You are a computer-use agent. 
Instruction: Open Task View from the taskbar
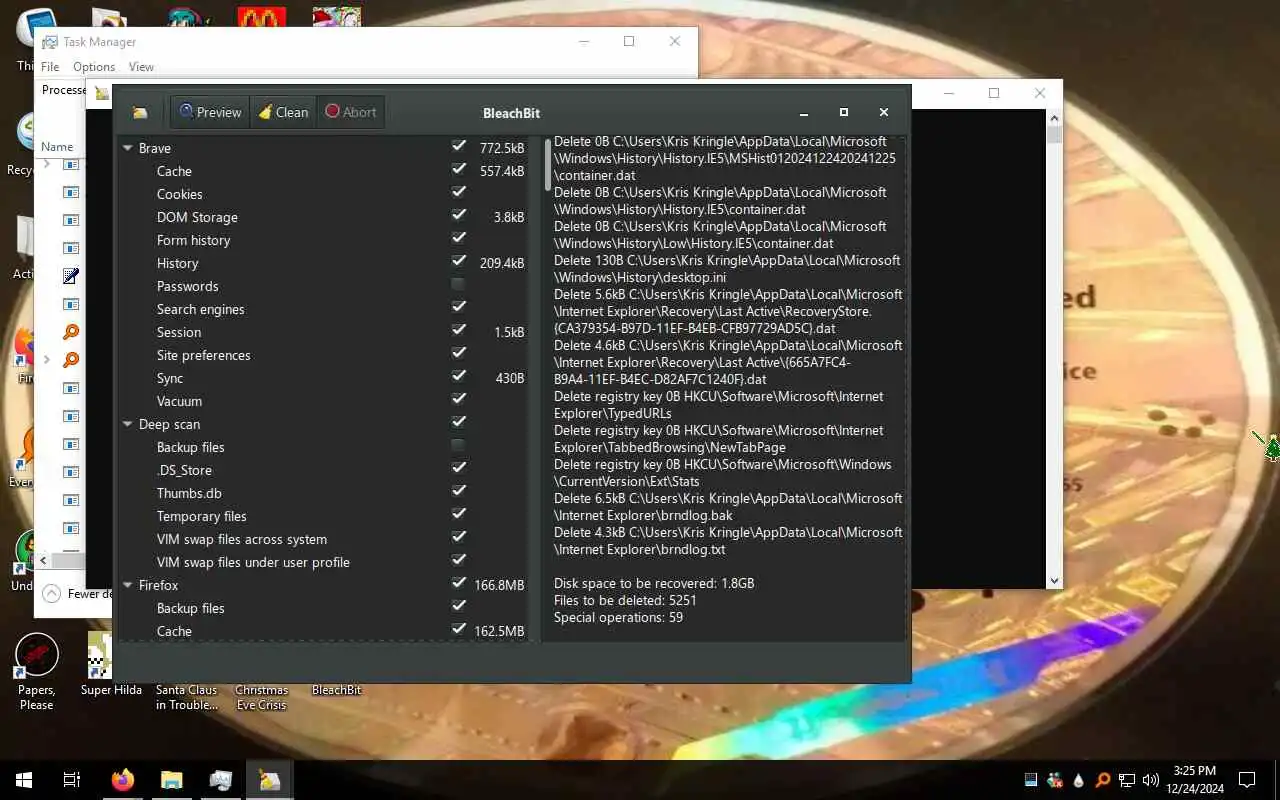(x=72, y=780)
